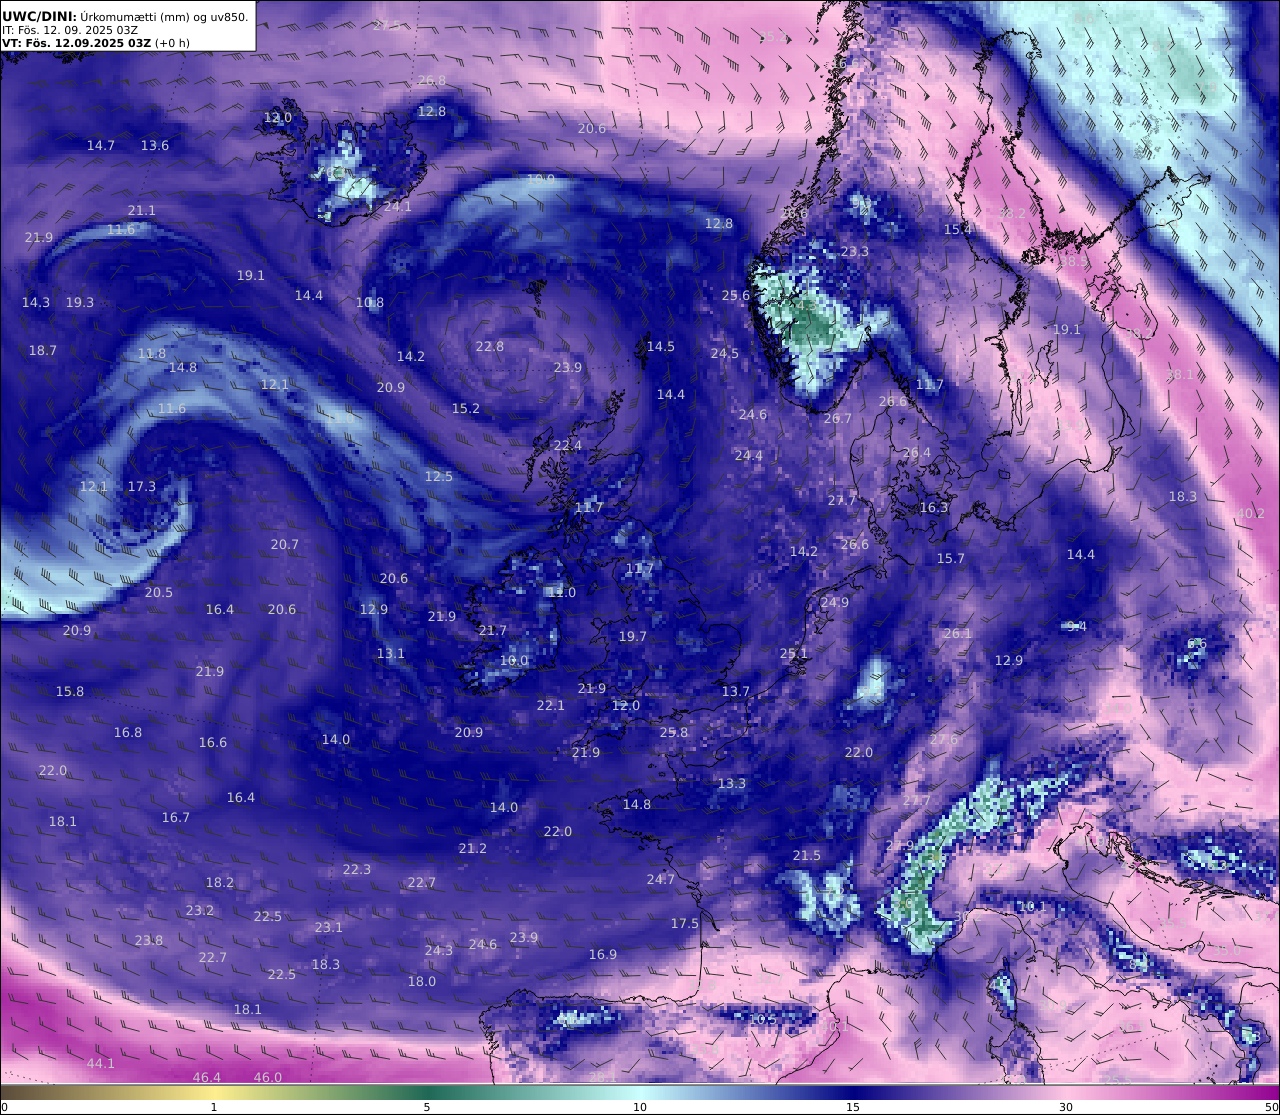
Task: Click the map value 25.8
Action: tap(674, 732)
